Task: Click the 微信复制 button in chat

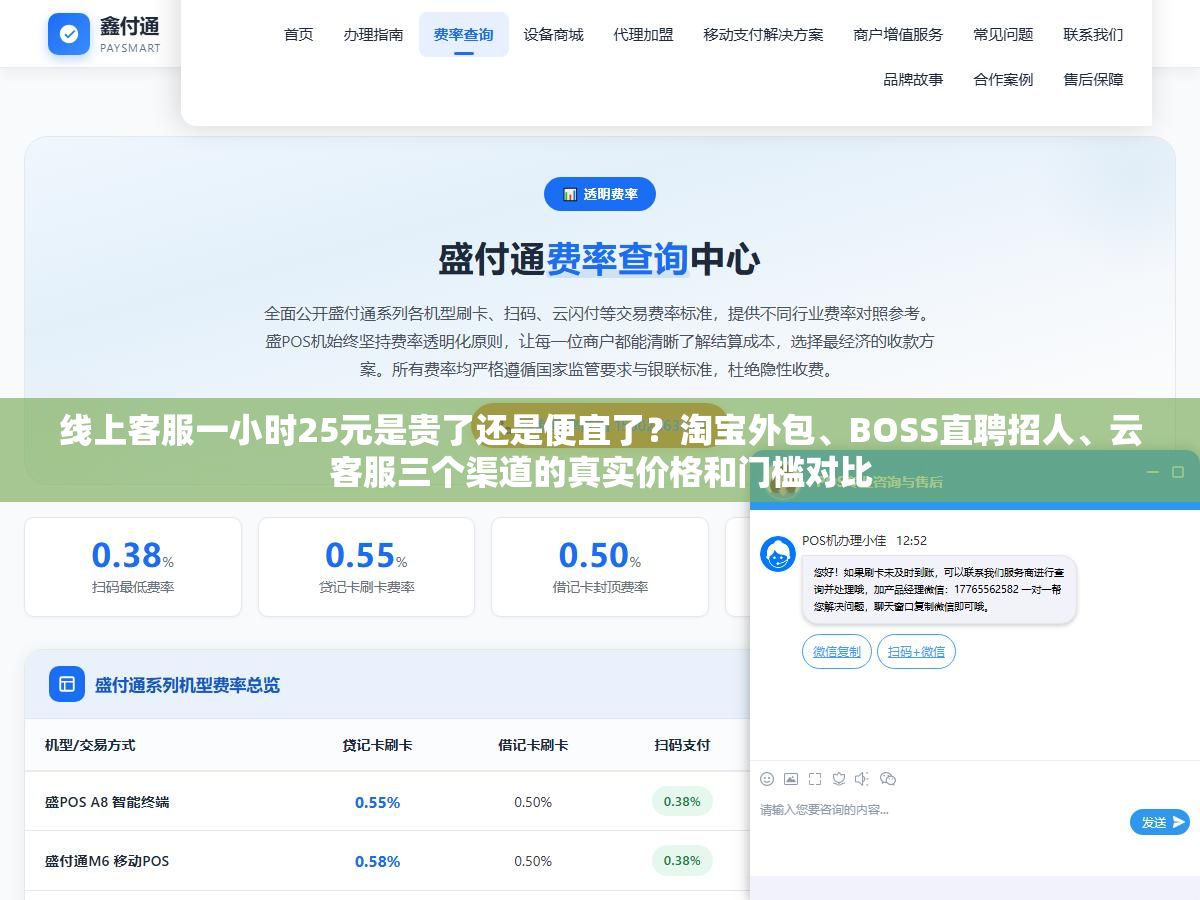Action: point(837,651)
